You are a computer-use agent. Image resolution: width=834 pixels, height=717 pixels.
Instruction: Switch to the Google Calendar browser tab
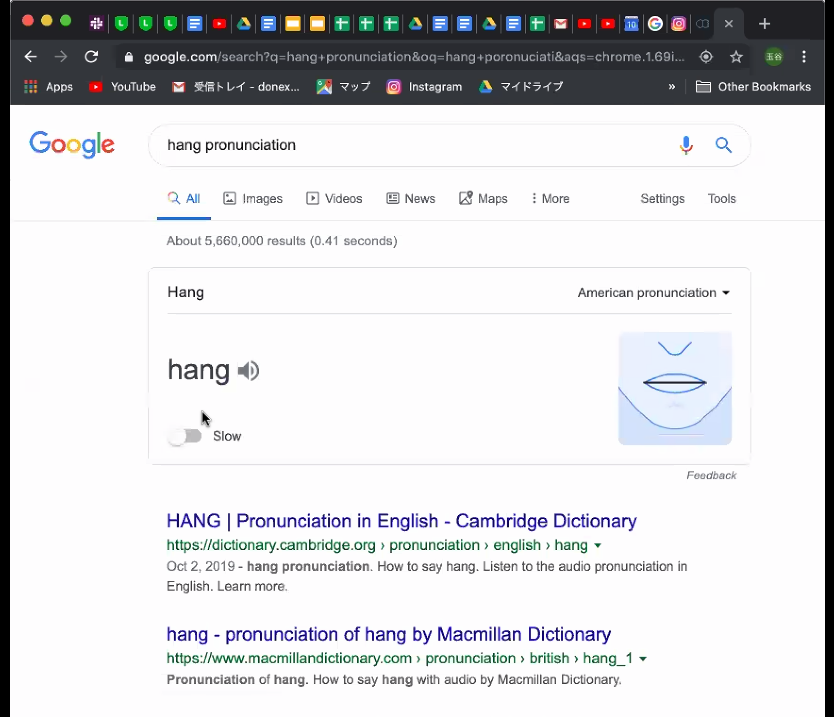coord(631,24)
